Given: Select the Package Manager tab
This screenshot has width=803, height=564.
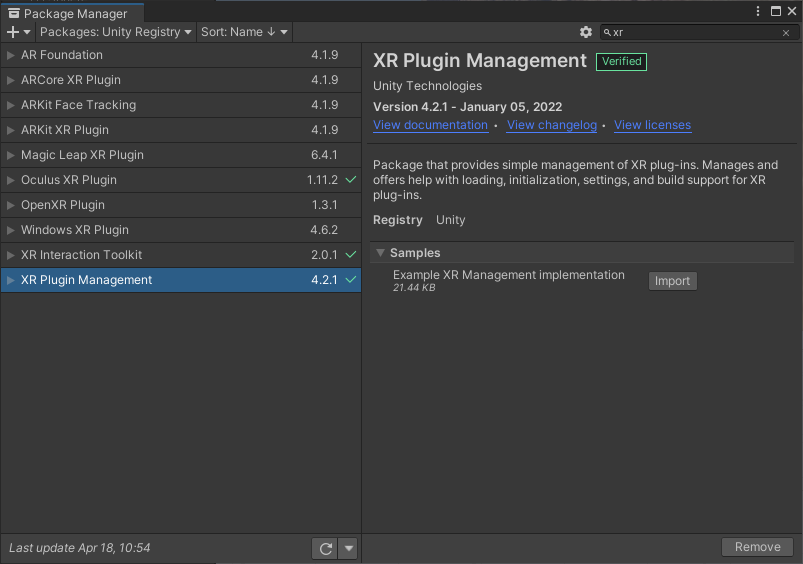Looking at the screenshot, I should click(x=72, y=13).
